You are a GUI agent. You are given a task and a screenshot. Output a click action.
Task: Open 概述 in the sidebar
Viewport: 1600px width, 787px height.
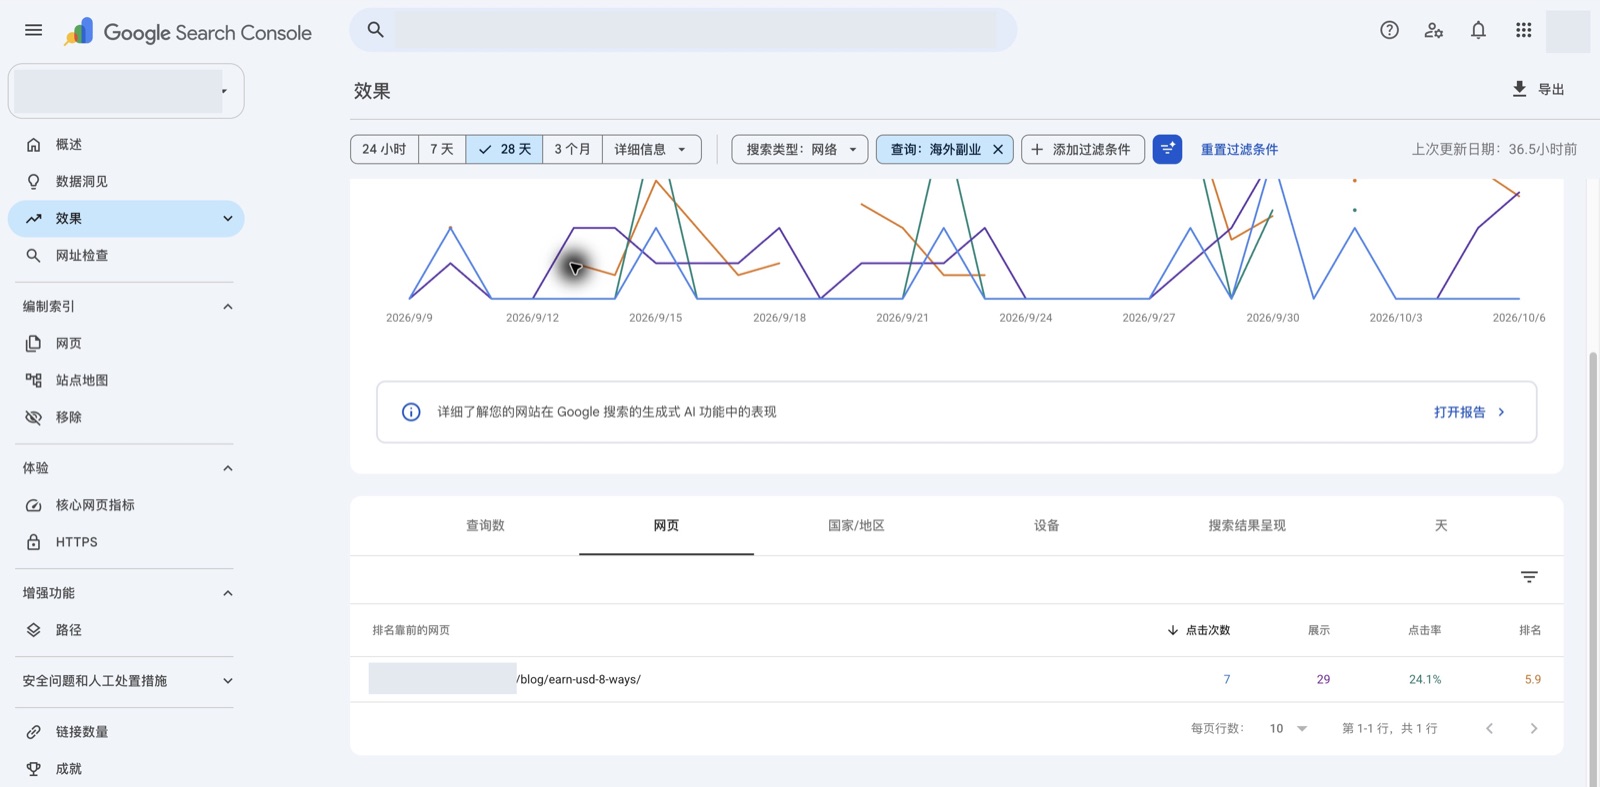tap(125, 144)
